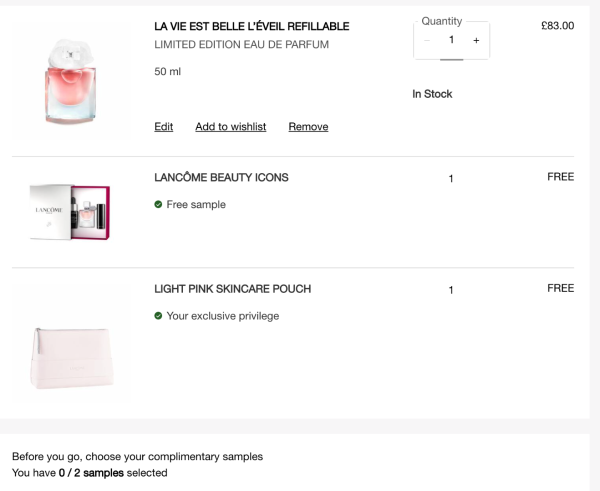Select the Lancôme Beauty Icons product name
The width and height of the screenshot is (600, 491).
221,178
